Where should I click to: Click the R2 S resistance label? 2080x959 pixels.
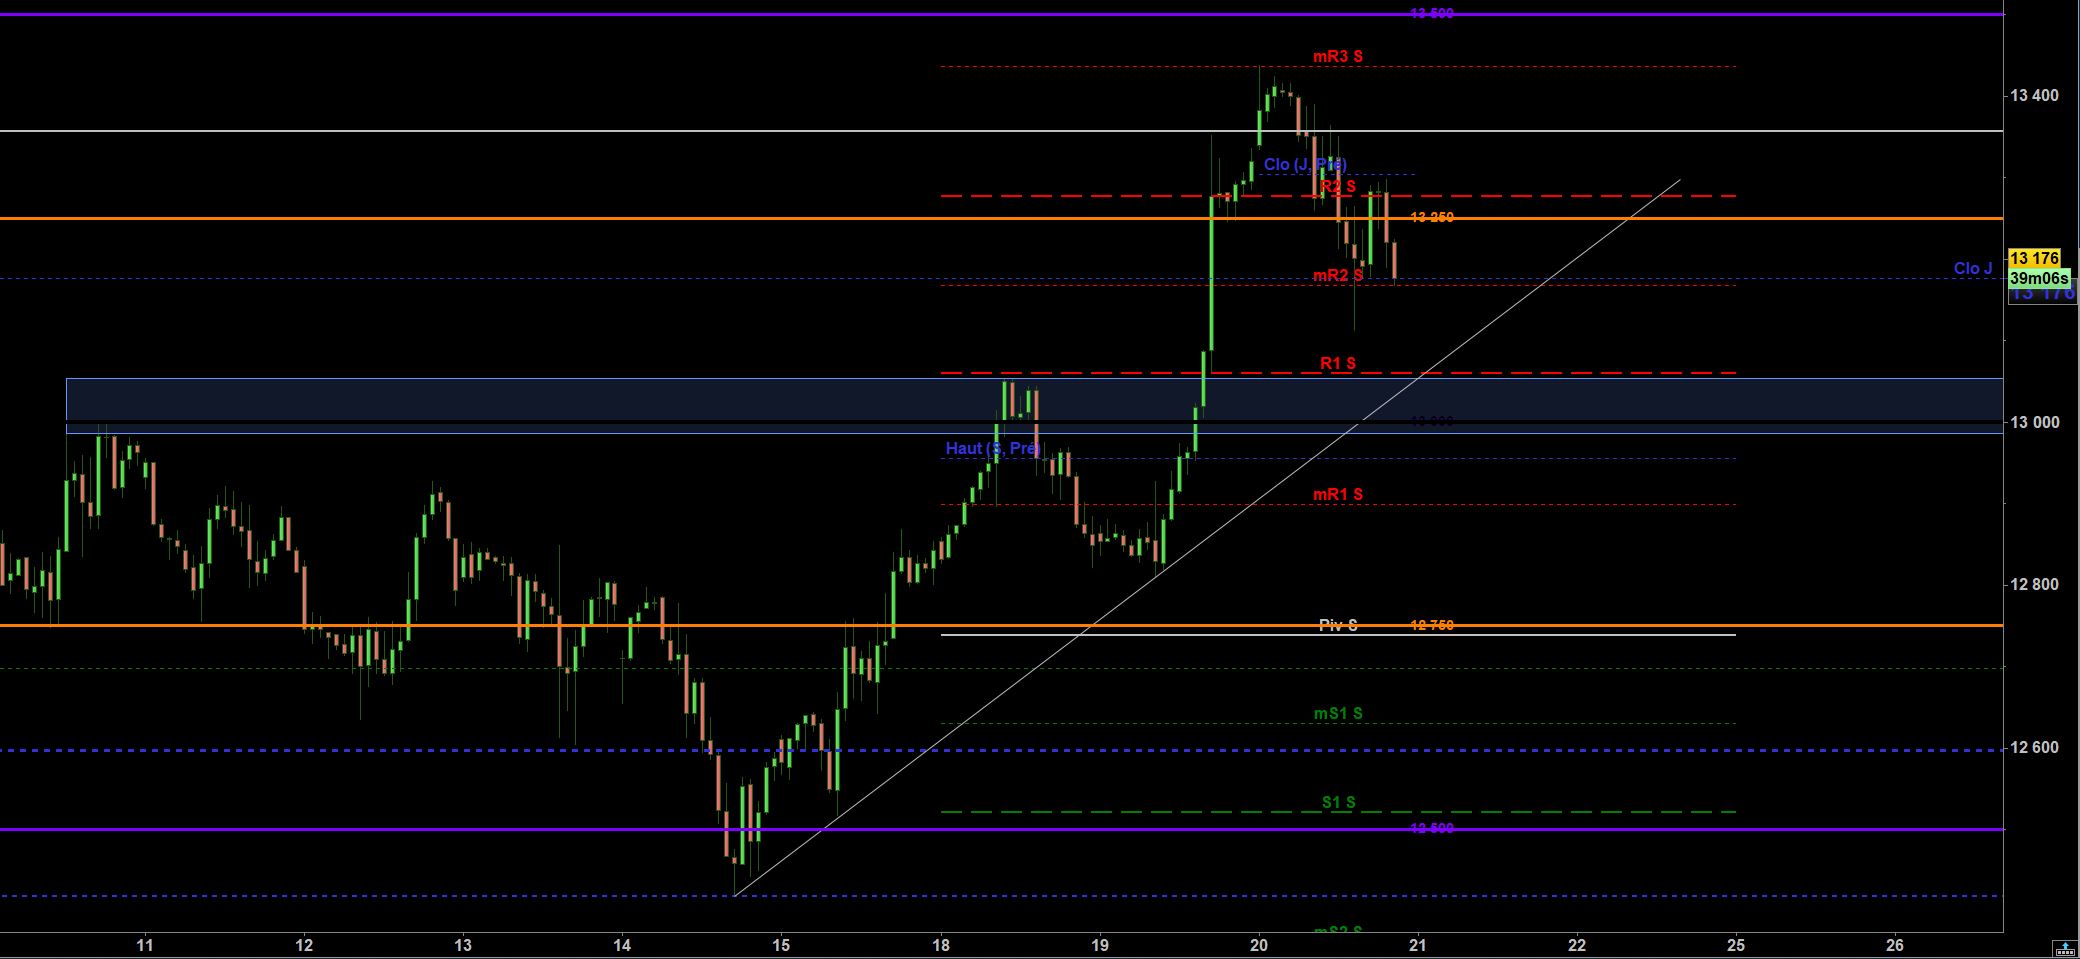(1338, 186)
